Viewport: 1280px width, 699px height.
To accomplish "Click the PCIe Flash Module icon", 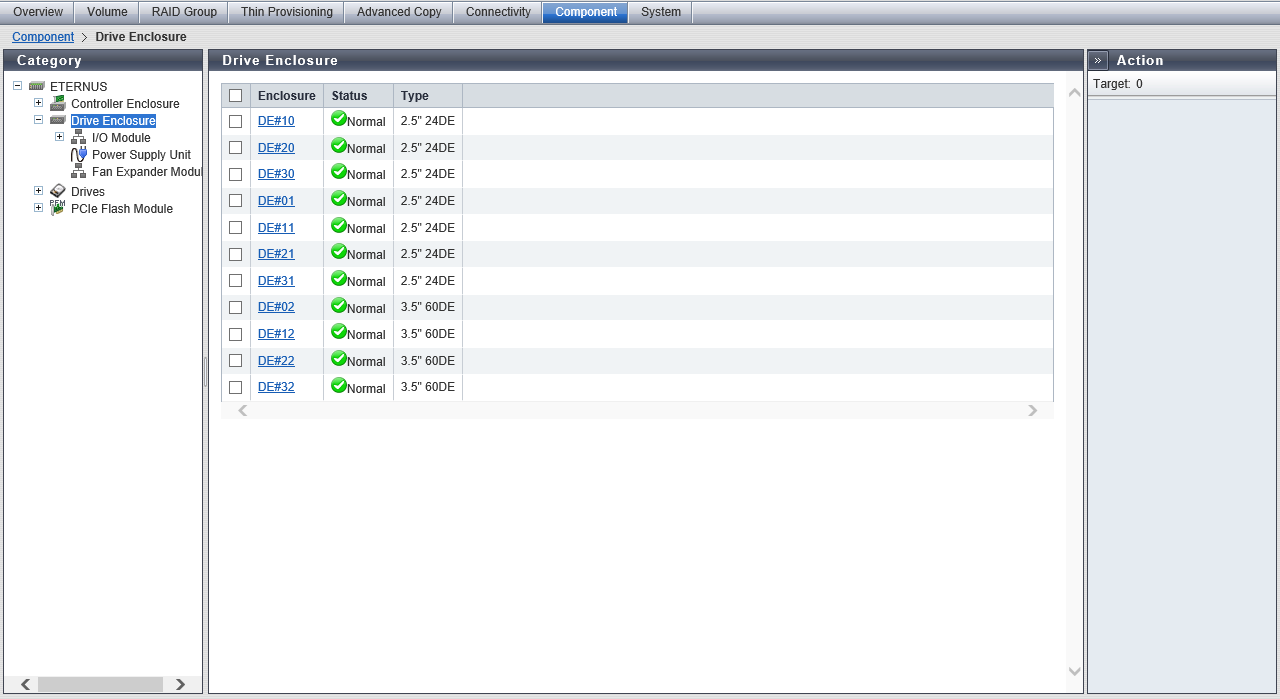I will [x=58, y=208].
